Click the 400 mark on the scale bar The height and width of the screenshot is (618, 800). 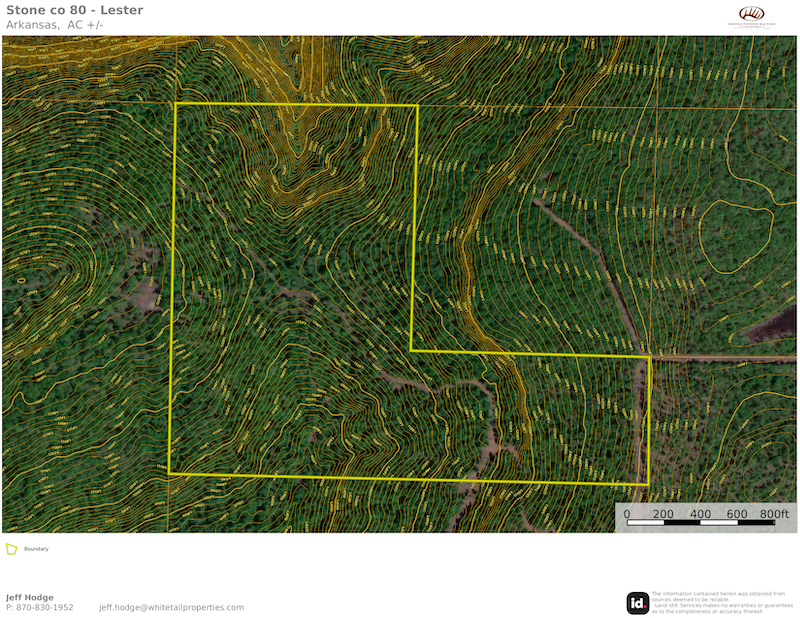pos(700,514)
